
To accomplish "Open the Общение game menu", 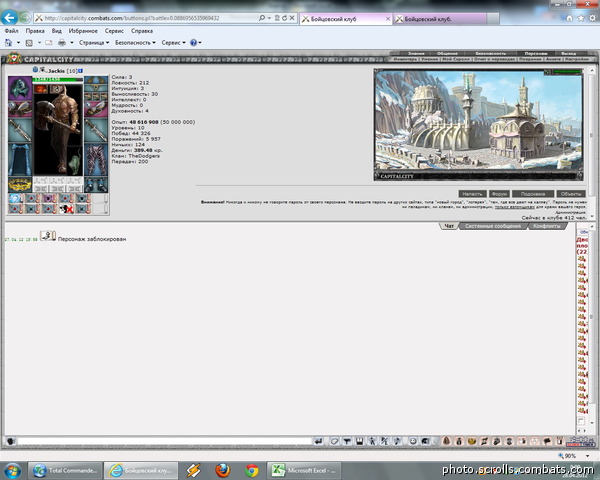I will point(447,53).
